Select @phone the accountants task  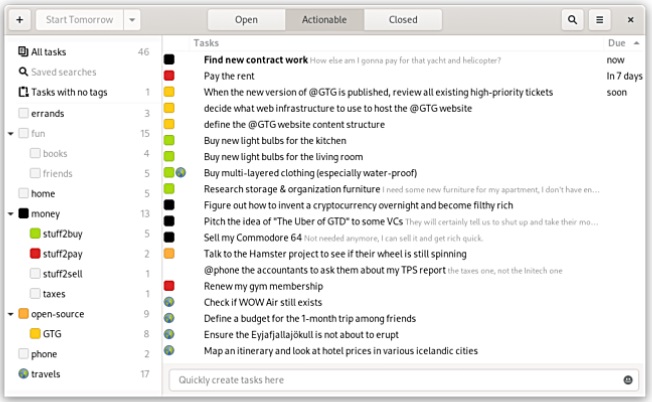coord(403,269)
